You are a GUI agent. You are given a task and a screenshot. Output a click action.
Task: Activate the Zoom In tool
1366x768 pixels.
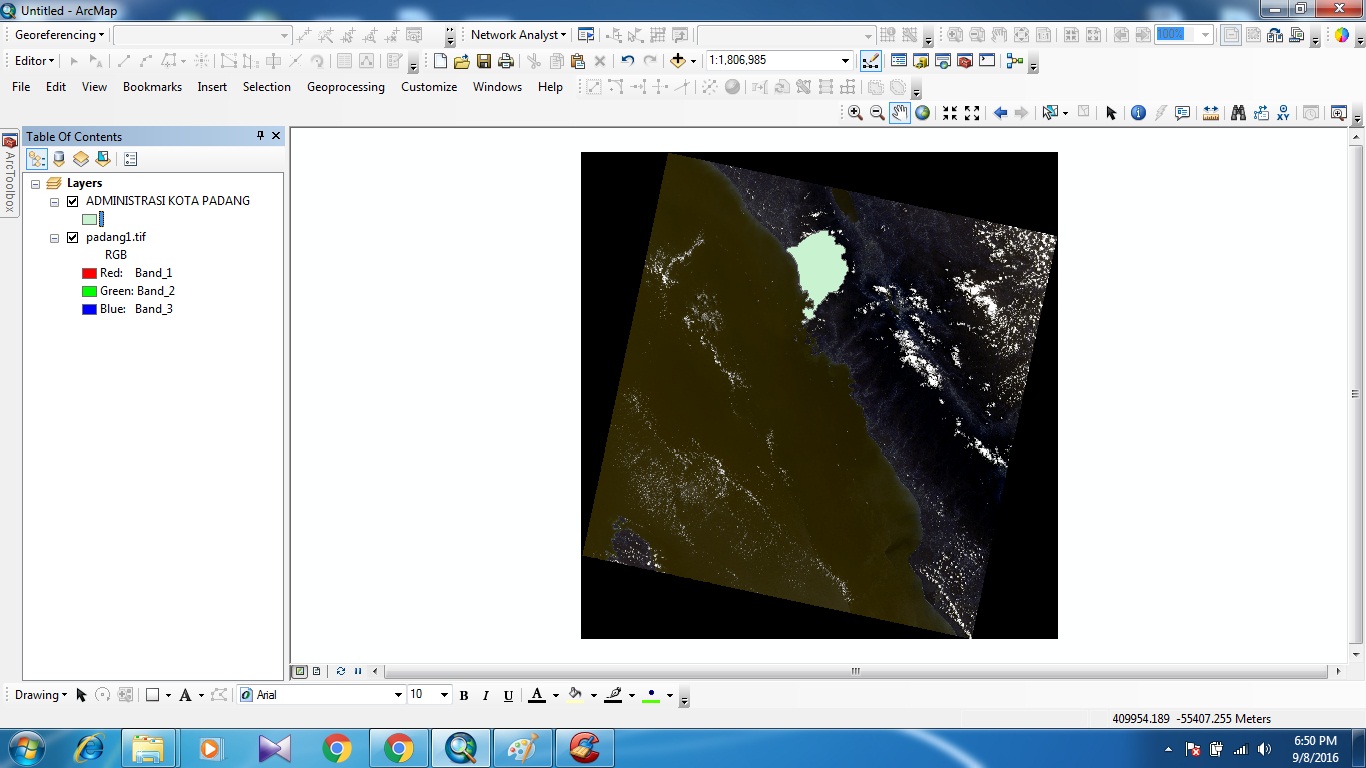[x=855, y=112]
